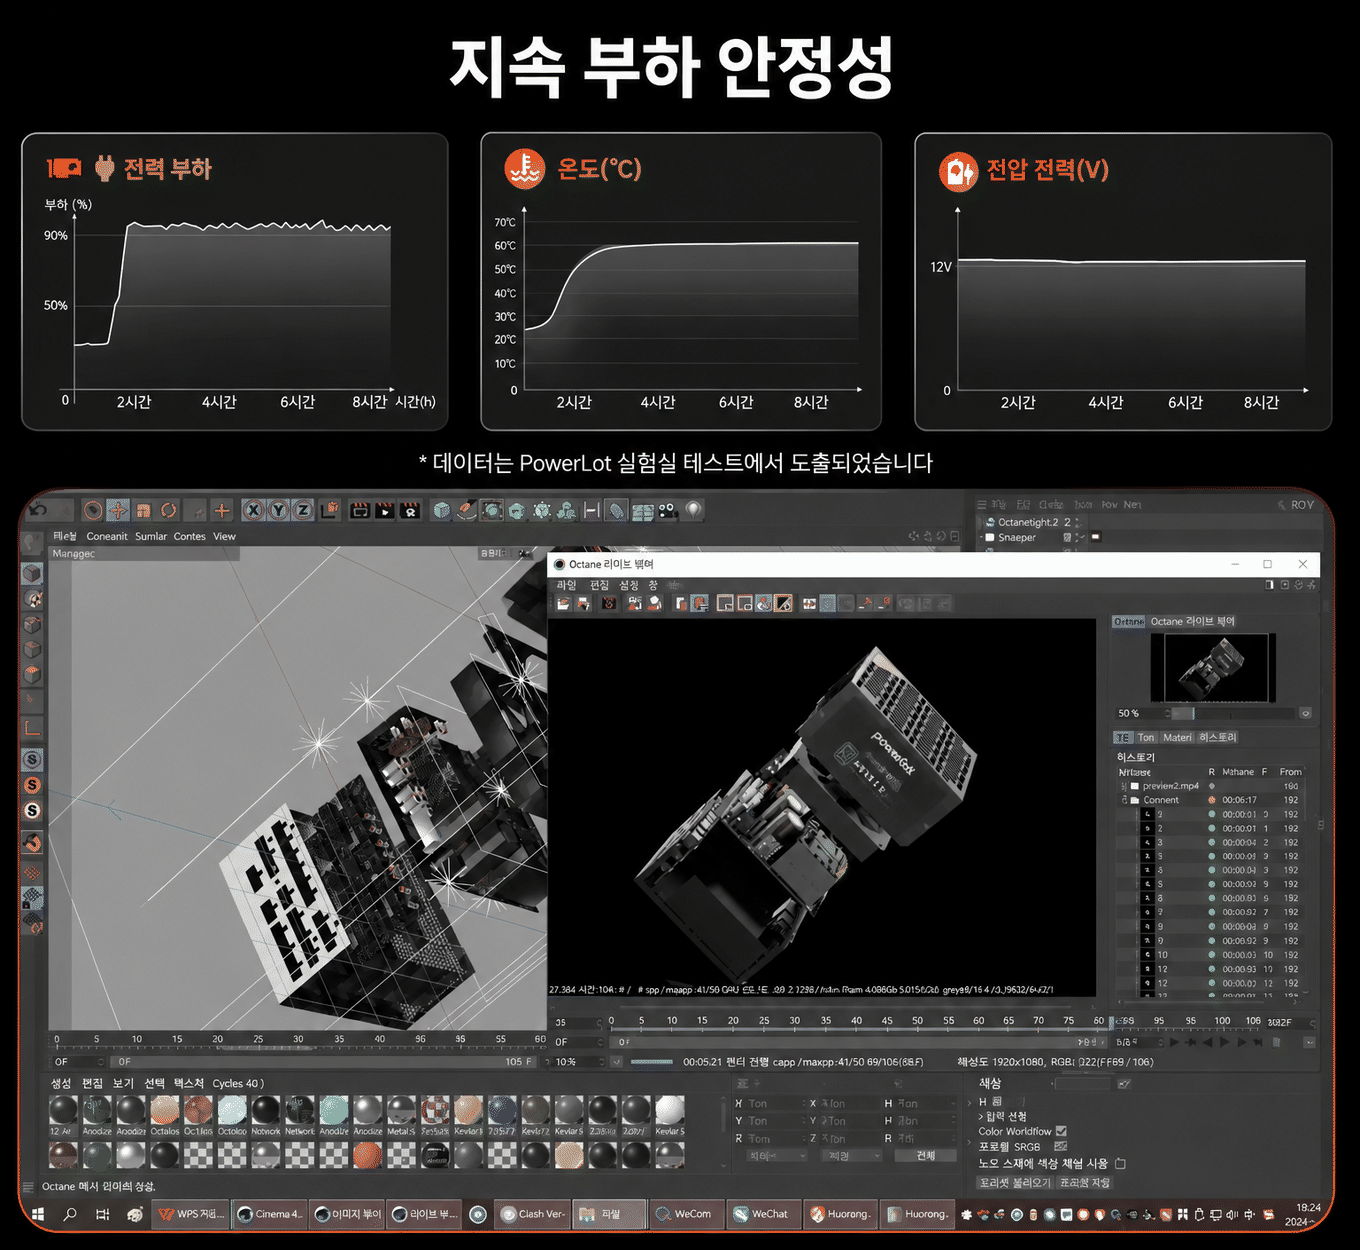Open the View menu in viewport
The height and width of the screenshot is (1250, 1360).
[x=225, y=537]
